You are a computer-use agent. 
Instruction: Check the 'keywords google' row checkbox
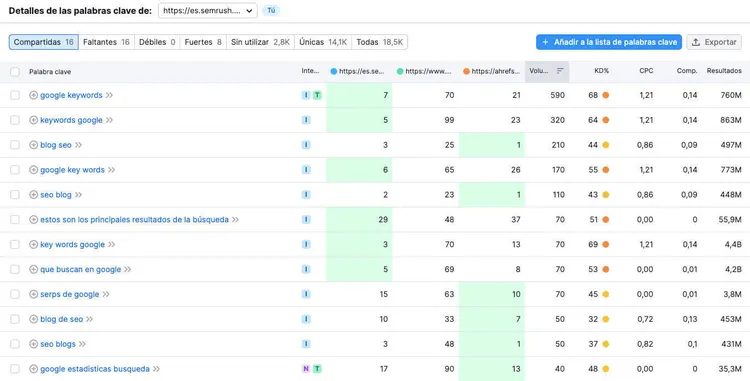click(15, 120)
